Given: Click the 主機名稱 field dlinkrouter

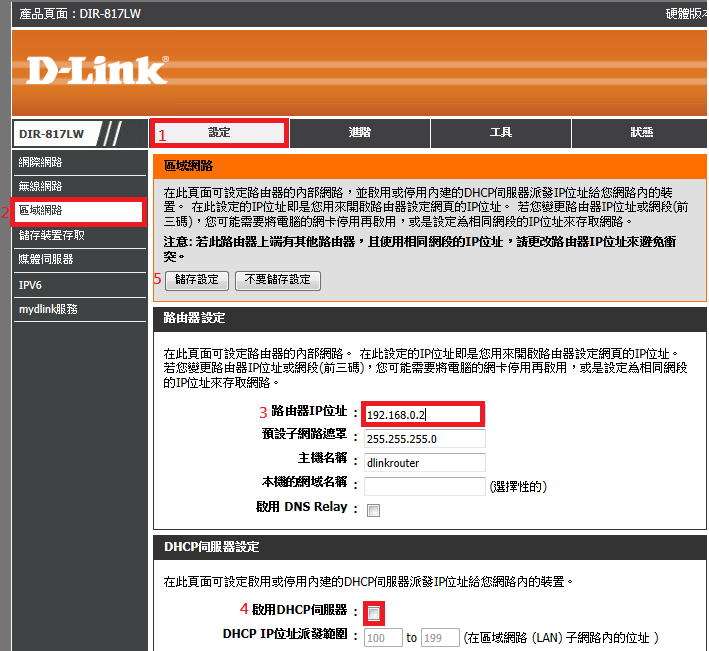Looking at the screenshot, I should coord(425,463).
